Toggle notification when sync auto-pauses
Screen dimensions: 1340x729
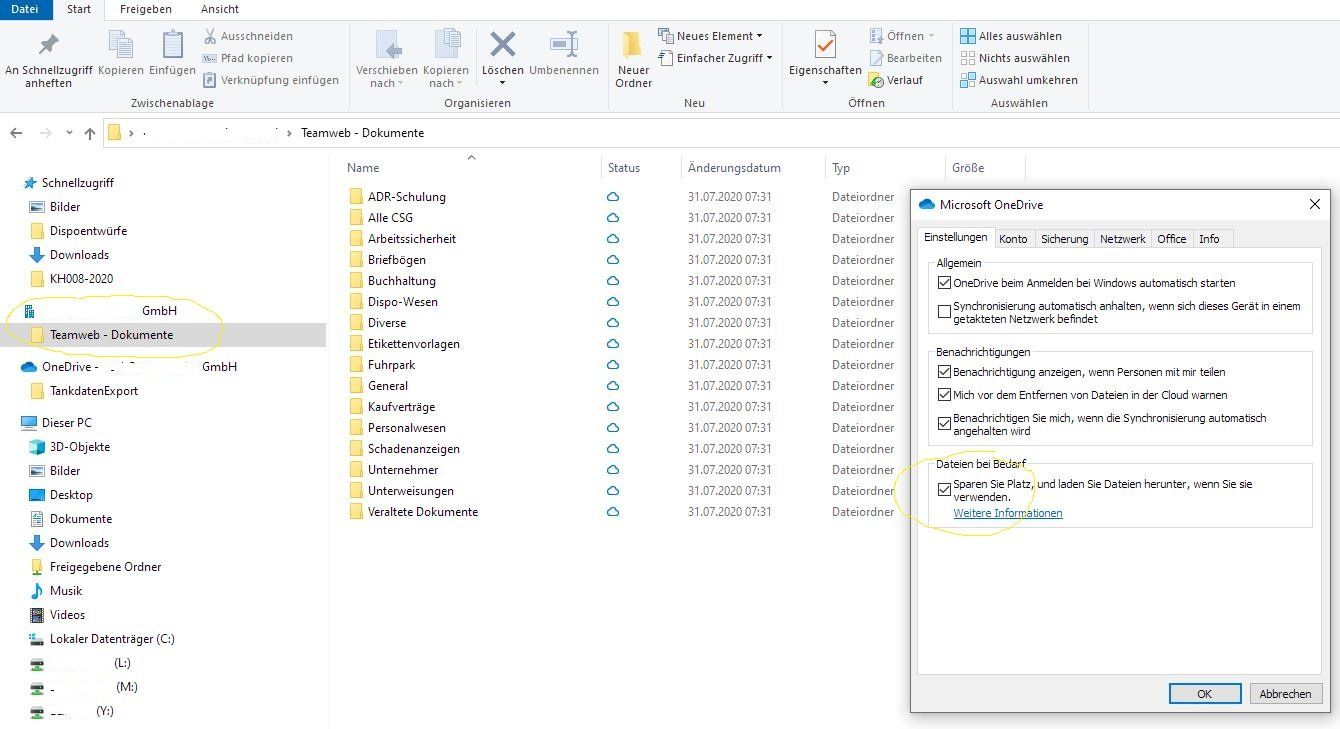pyautogui.click(x=944, y=424)
